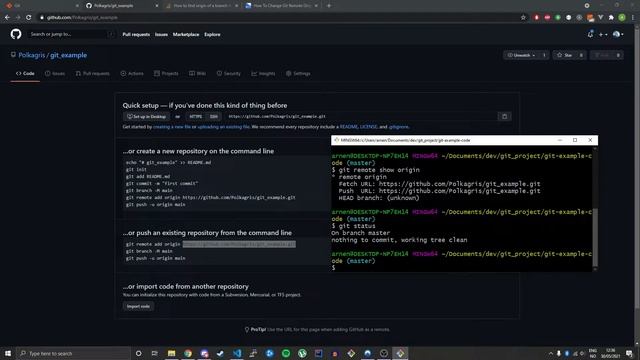The height and width of the screenshot is (360, 640).
Task: Open Windows notification center icon
Action: (629, 353)
